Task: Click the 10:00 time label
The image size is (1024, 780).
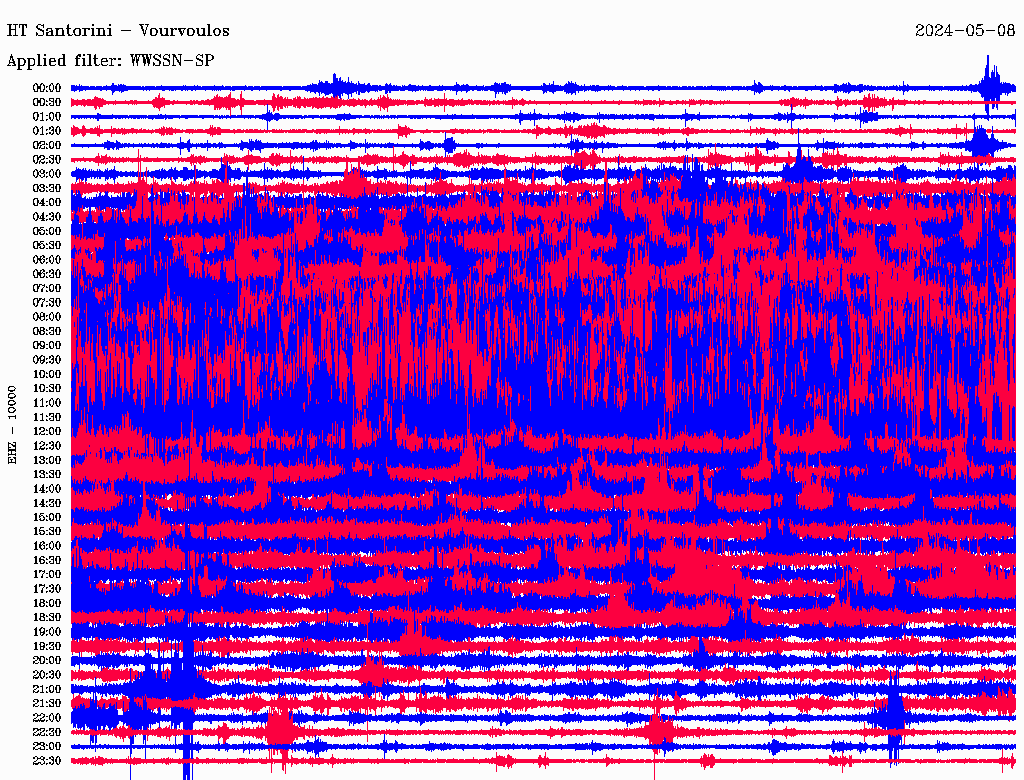Action: pos(47,374)
